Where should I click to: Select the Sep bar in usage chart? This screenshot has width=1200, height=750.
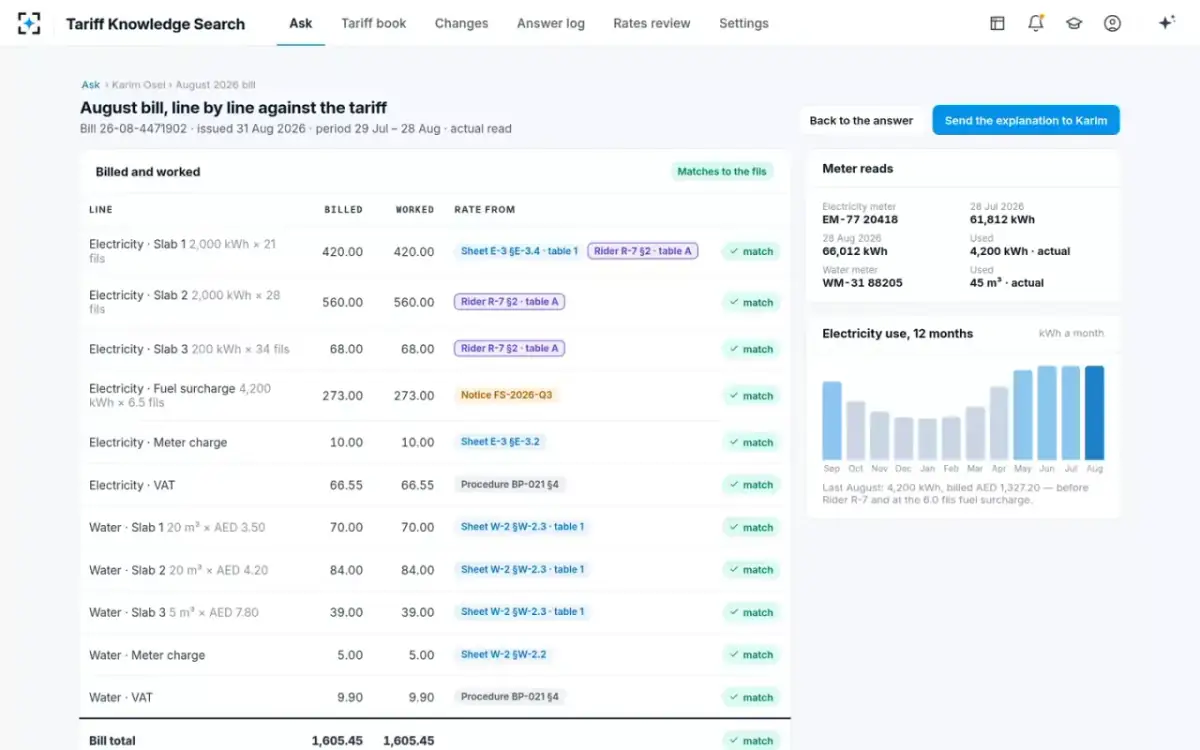coord(832,420)
